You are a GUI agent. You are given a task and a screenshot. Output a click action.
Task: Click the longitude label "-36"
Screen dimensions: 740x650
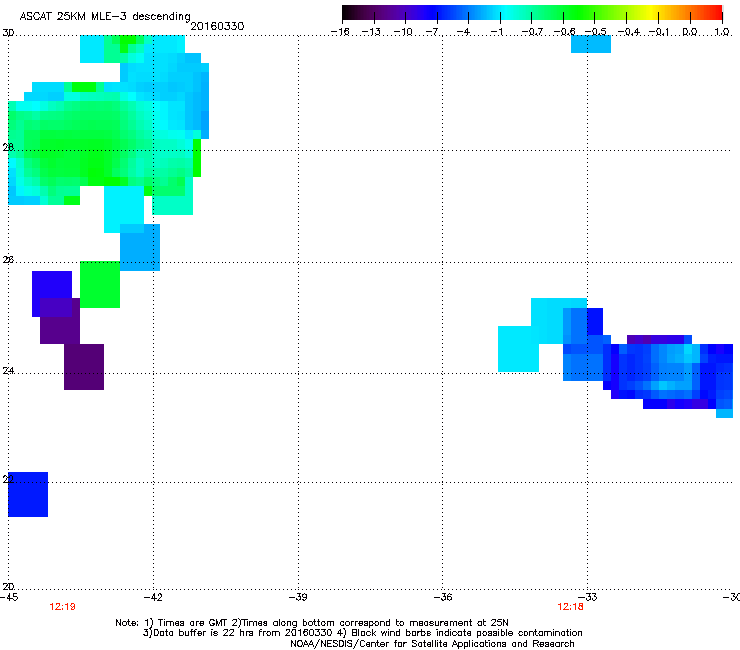(443, 597)
